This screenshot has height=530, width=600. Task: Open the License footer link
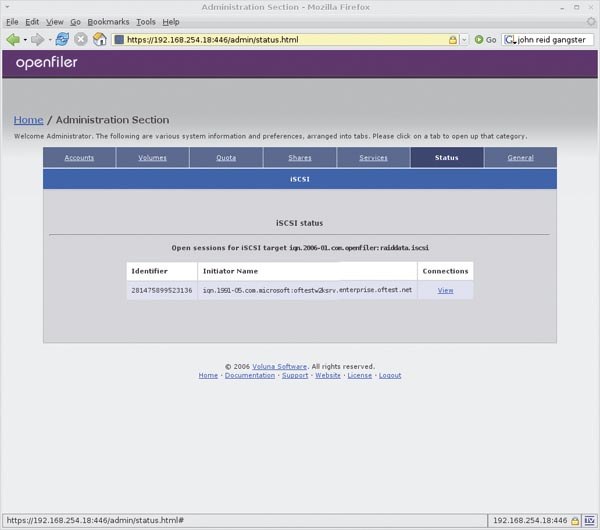[360, 375]
